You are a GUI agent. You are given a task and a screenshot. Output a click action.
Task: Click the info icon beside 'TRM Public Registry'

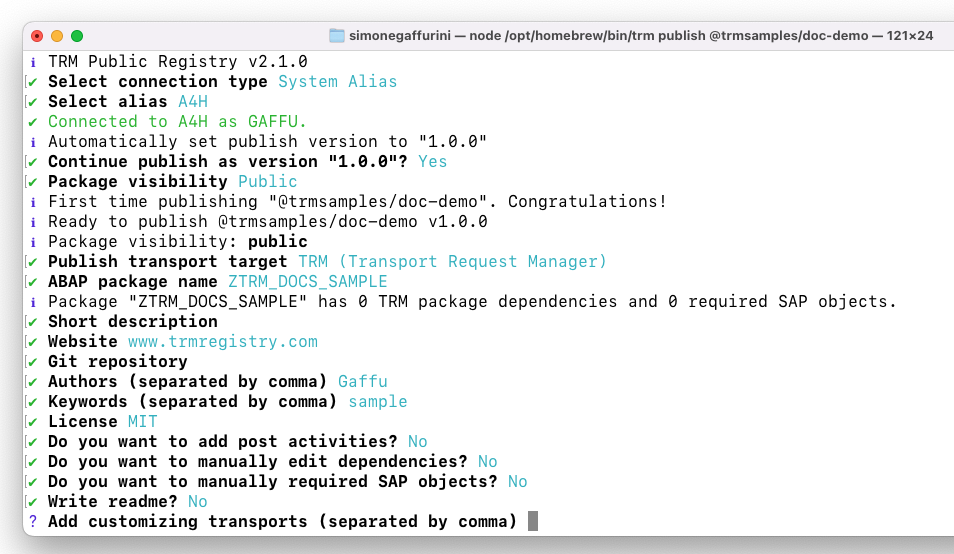pyautogui.click(x=33, y=62)
